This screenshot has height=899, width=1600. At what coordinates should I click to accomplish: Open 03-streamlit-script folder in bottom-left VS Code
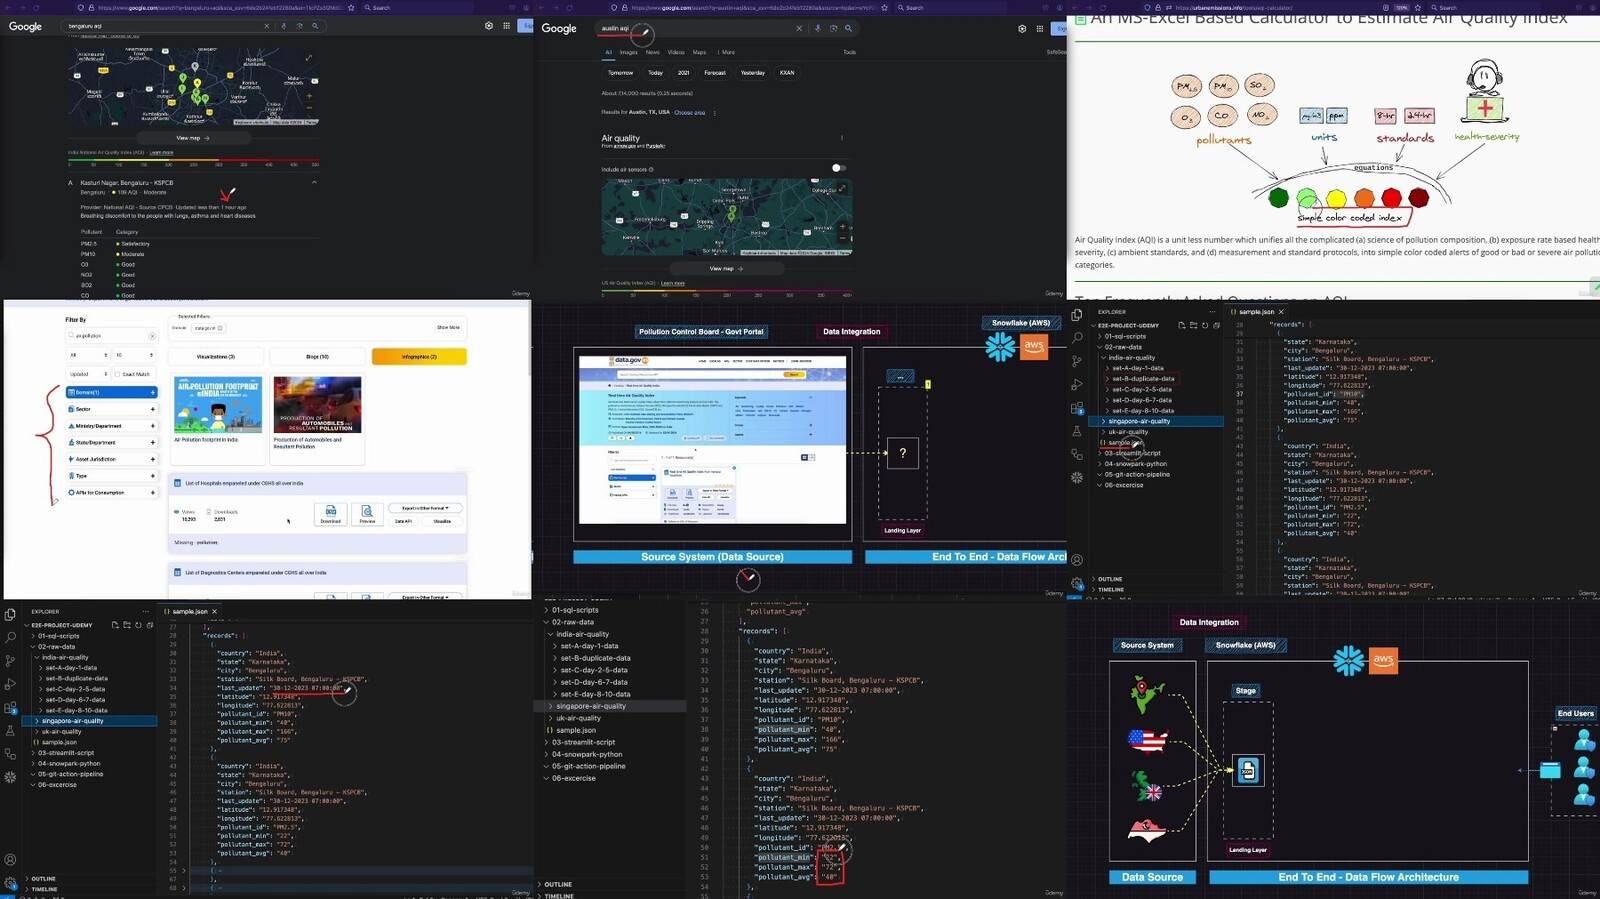coord(66,753)
